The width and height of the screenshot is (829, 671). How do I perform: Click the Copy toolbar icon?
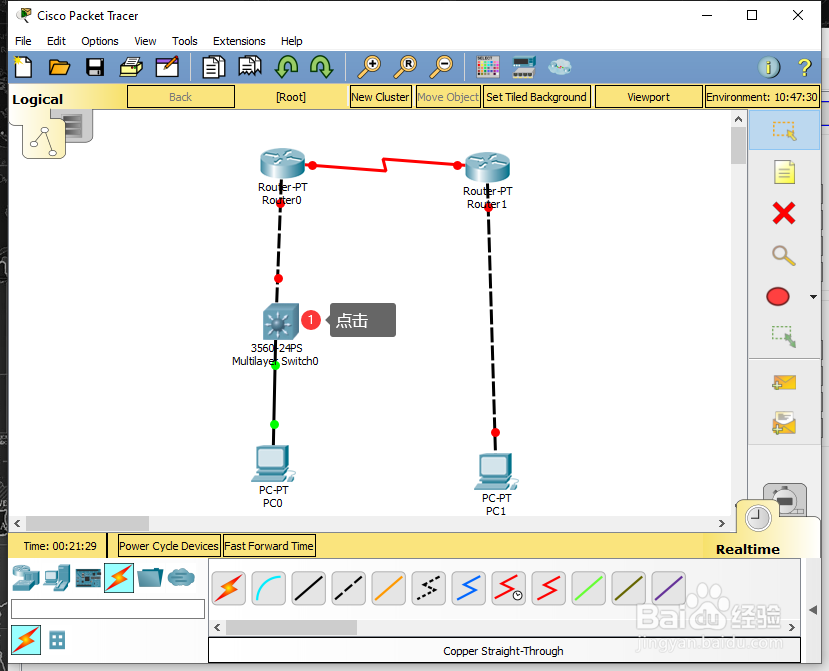pyautogui.click(x=214, y=67)
